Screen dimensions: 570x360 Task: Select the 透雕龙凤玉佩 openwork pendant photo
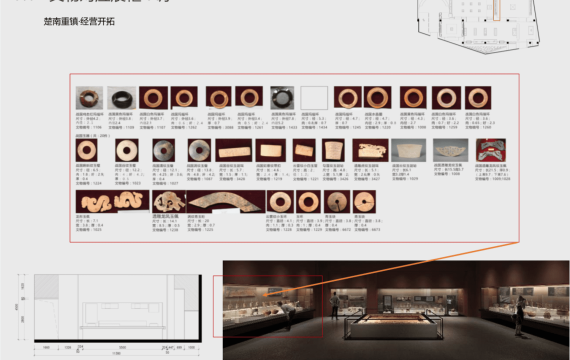tap(169, 201)
